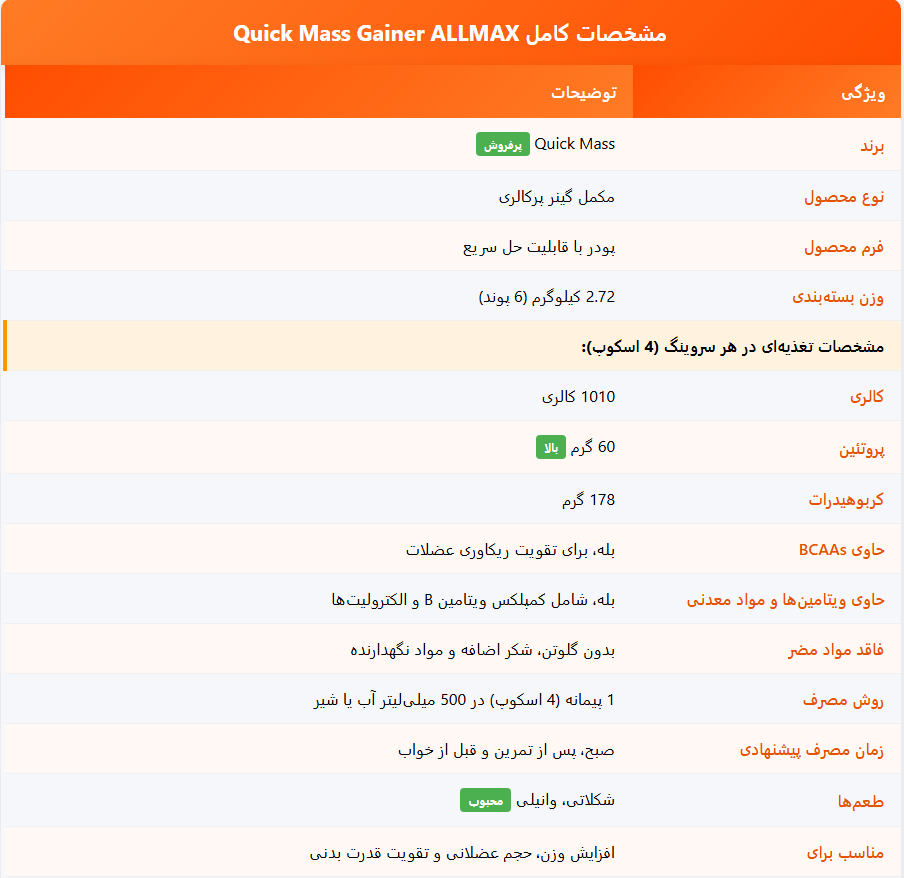This screenshot has width=904, height=878.
Task: Click the 'وزن بسته‌بندی' label
Action: click(838, 297)
